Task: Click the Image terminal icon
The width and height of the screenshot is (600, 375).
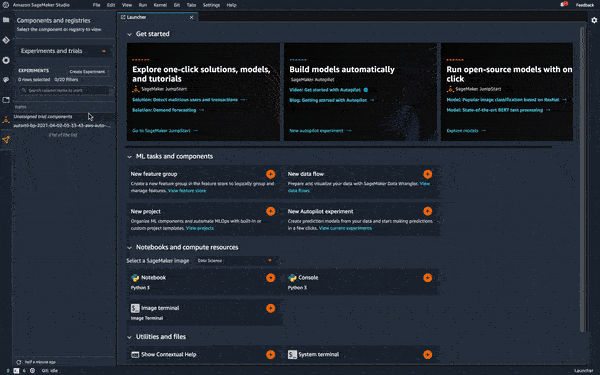Action: click(x=135, y=308)
